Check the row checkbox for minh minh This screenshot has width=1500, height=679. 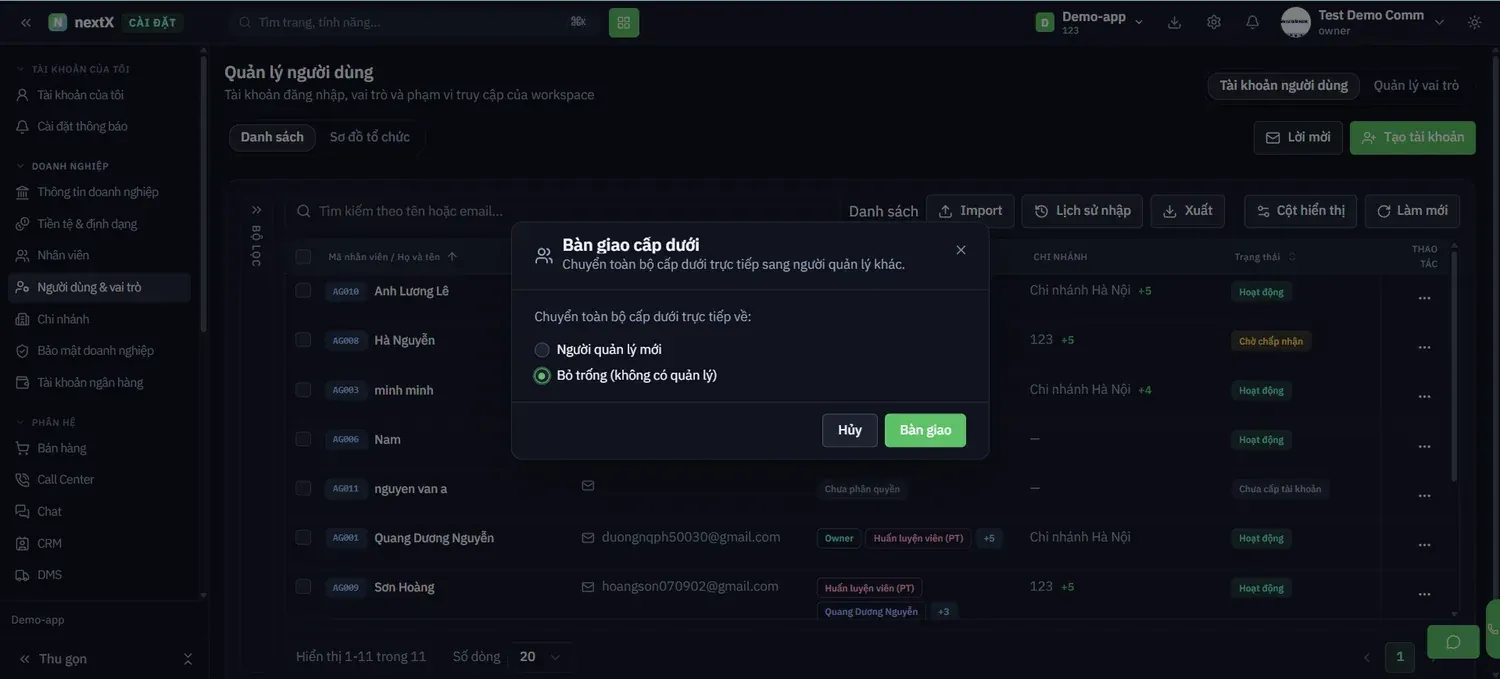pyautogui.click(x=303, y=390)
